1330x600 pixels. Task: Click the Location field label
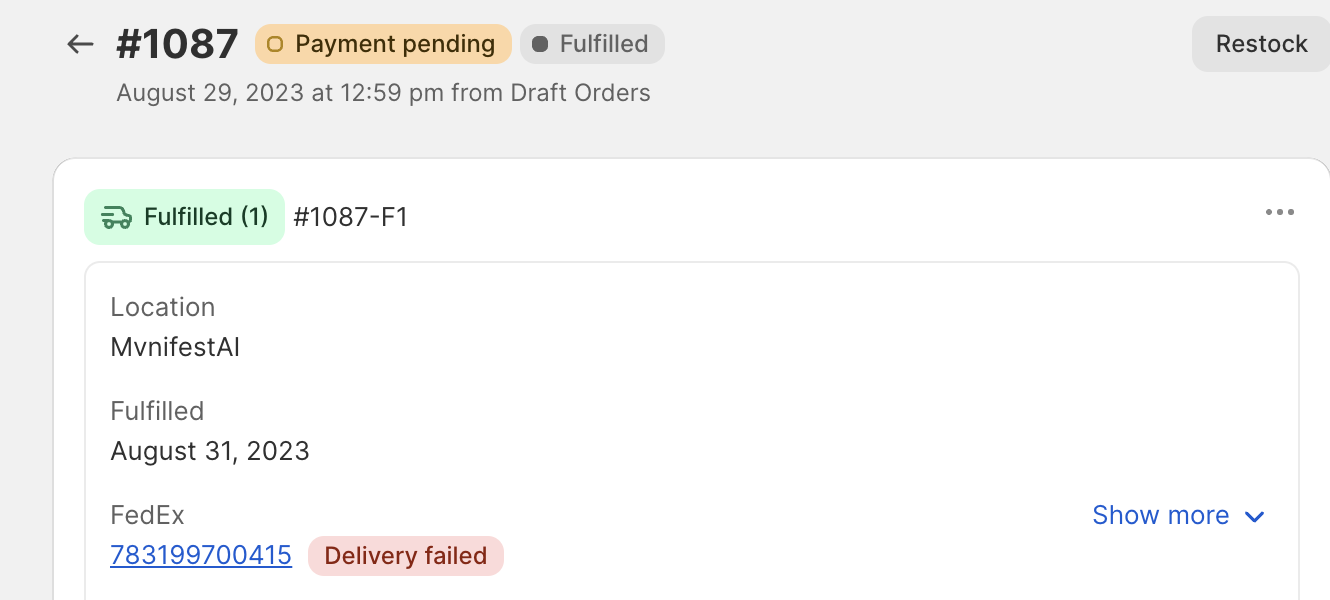coord(163,307)
